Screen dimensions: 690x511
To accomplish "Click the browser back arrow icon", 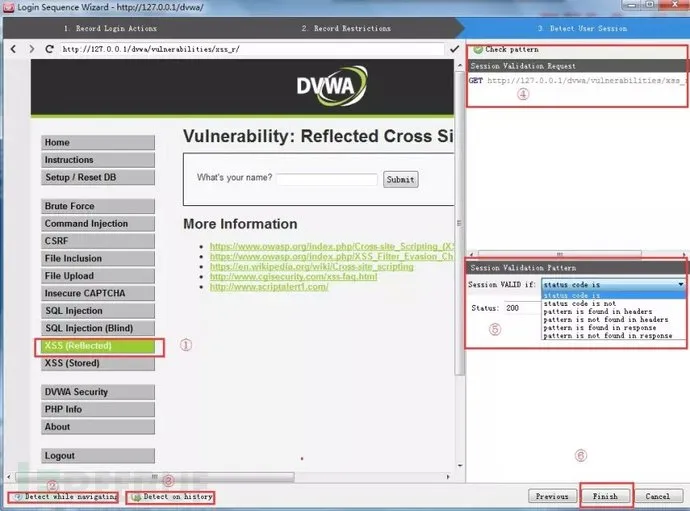I will (x=13, y=49).
